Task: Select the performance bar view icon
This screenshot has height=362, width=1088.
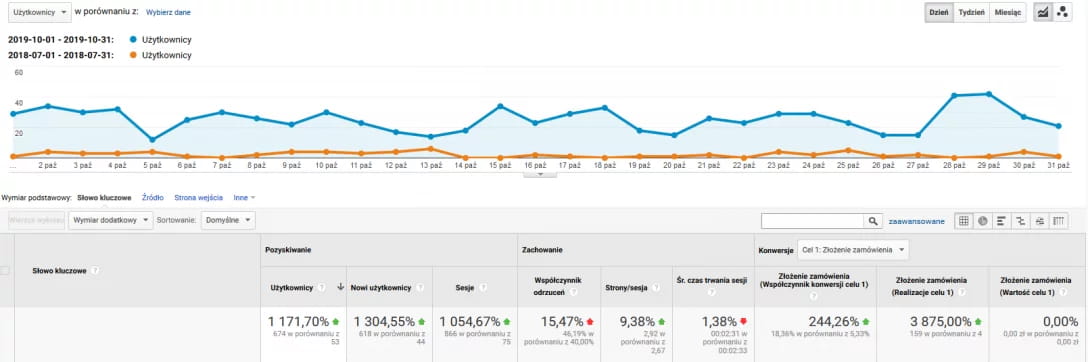Action: (1001, 221)
